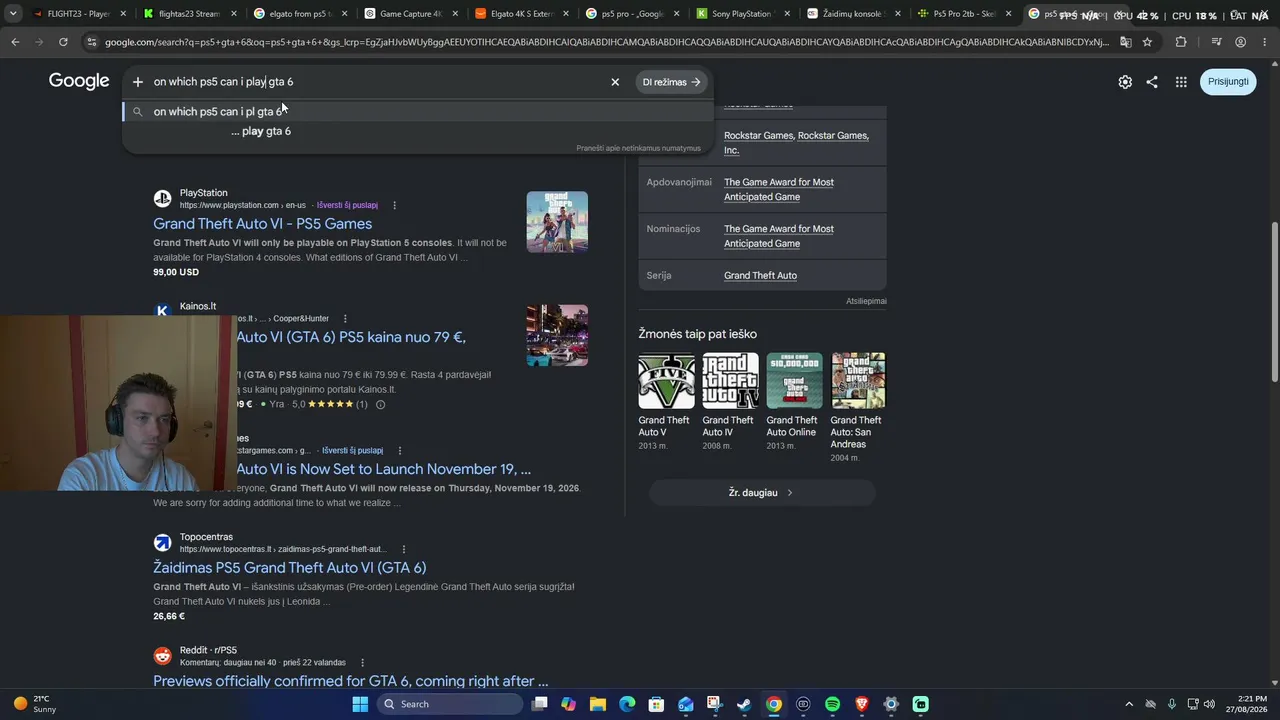Launch Microsoft Edge from the taskbar

627,704
